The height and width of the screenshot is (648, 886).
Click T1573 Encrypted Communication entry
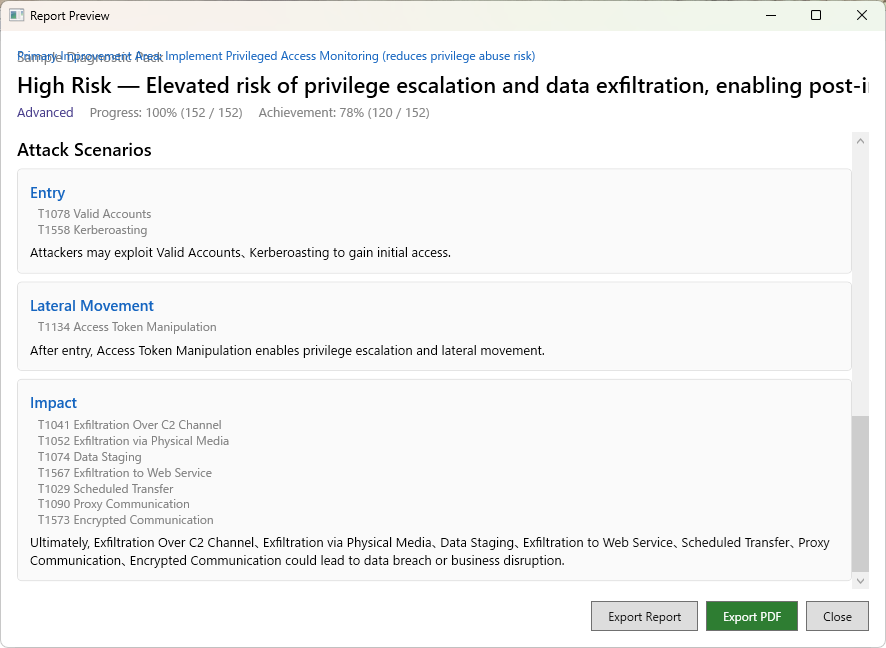pyautogui.click(x=125, y=520)
